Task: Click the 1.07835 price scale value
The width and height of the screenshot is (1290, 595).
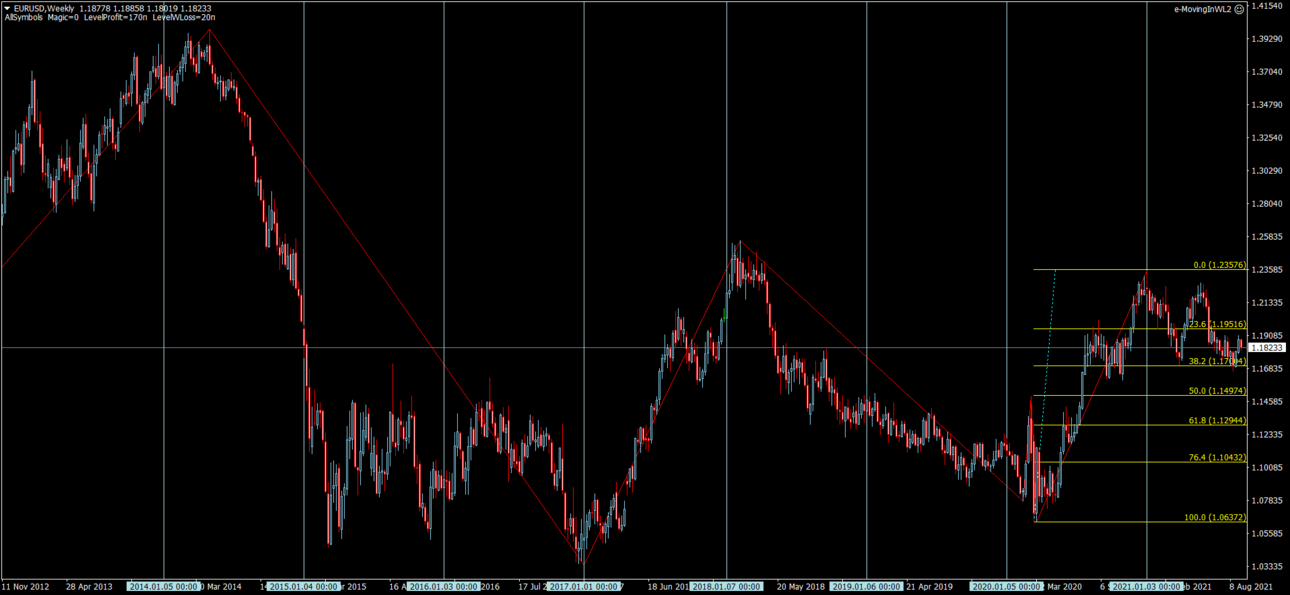Action: tap(1267, 501)
